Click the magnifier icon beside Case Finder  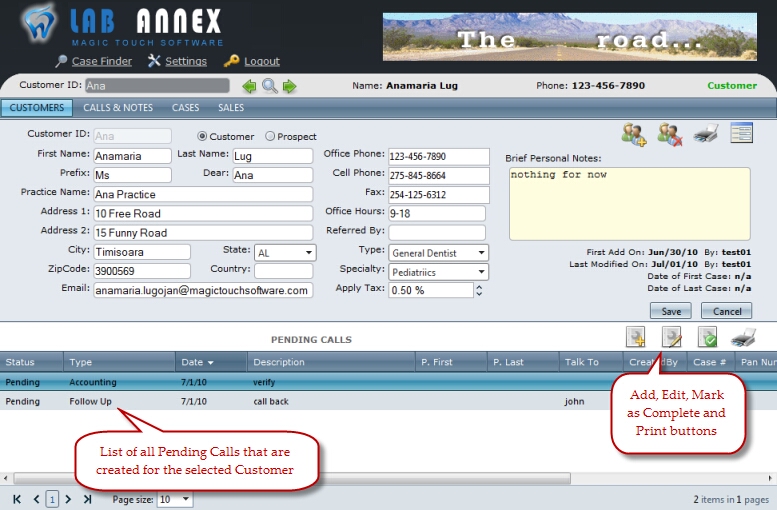point(61,61)
